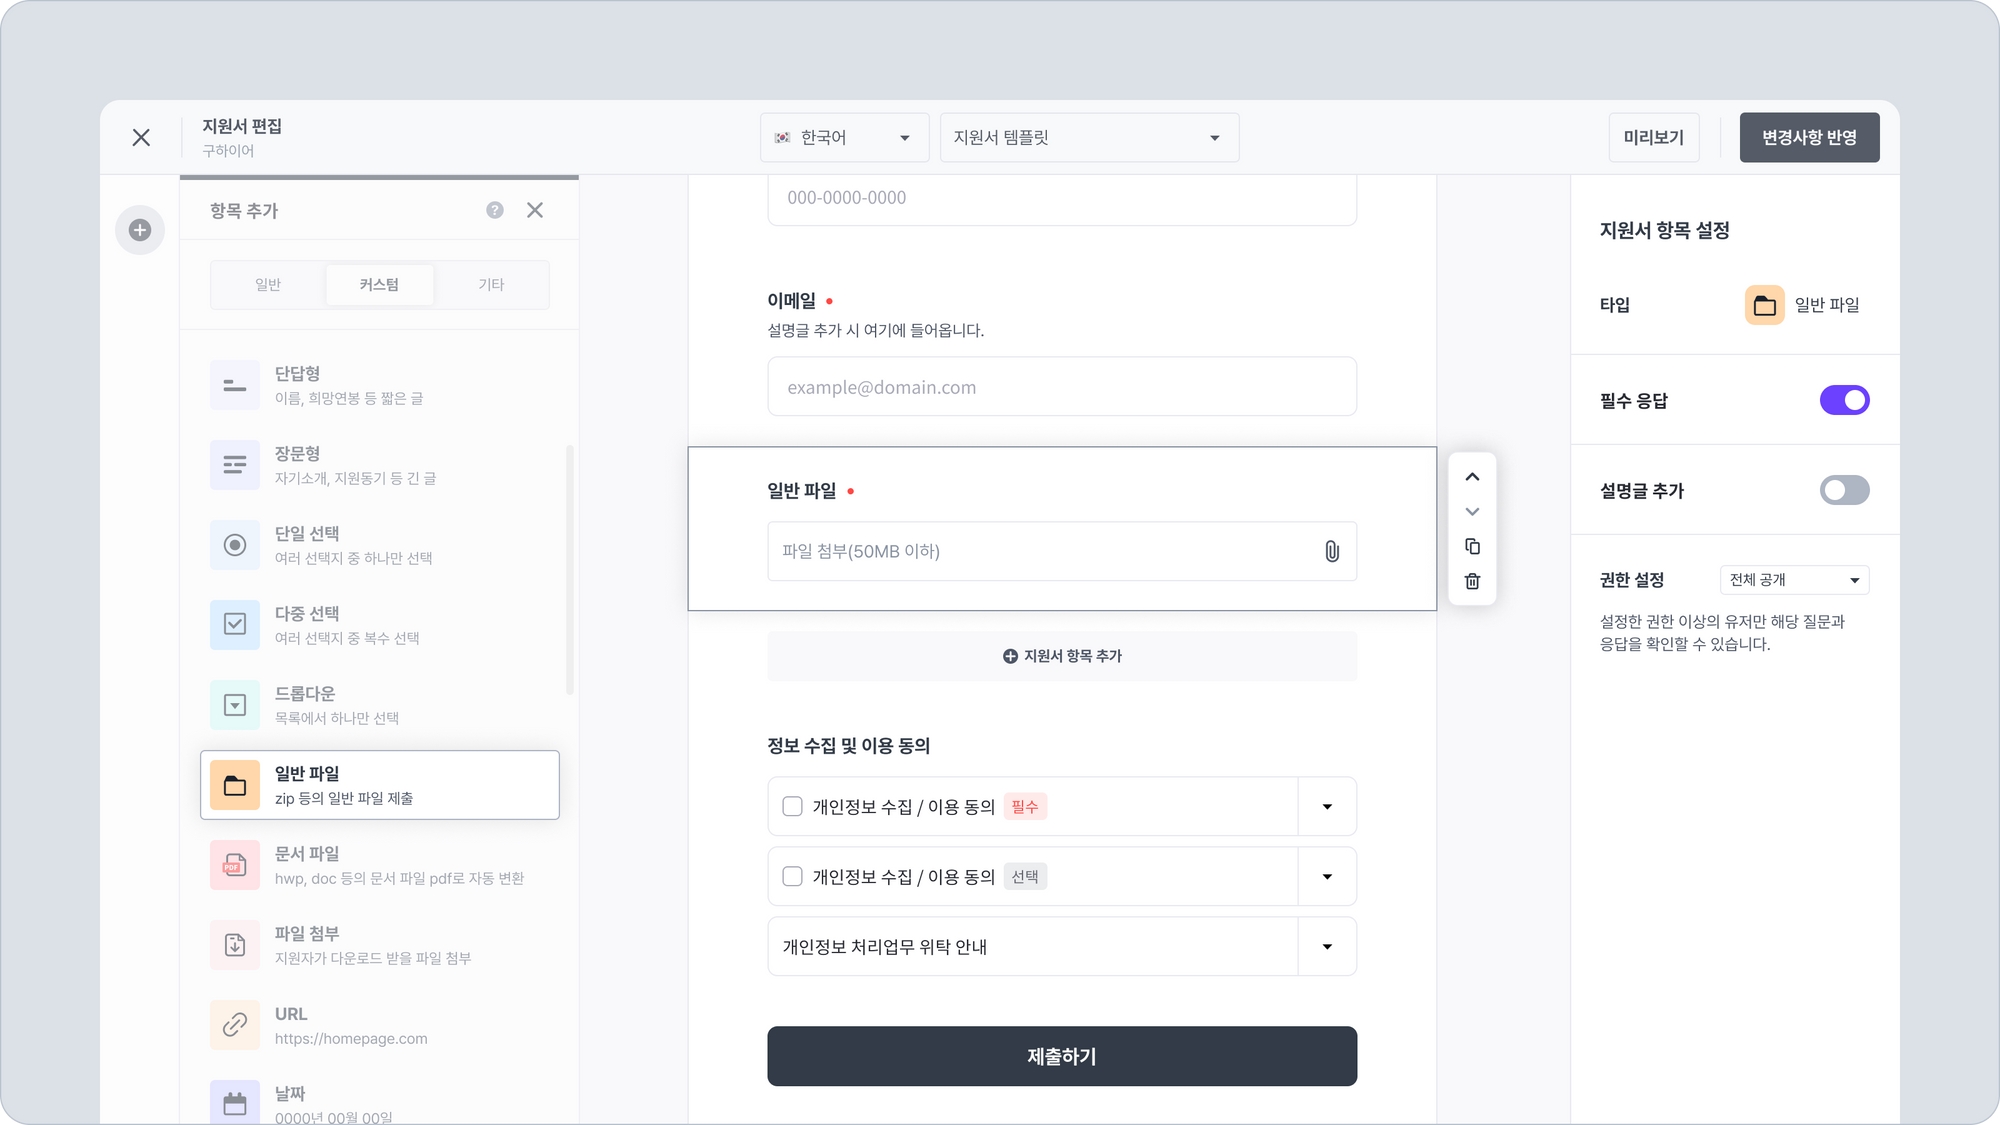Switch to the 일반 tab
This screenshot has width=2000, height=1125.
tap(268, 285)
